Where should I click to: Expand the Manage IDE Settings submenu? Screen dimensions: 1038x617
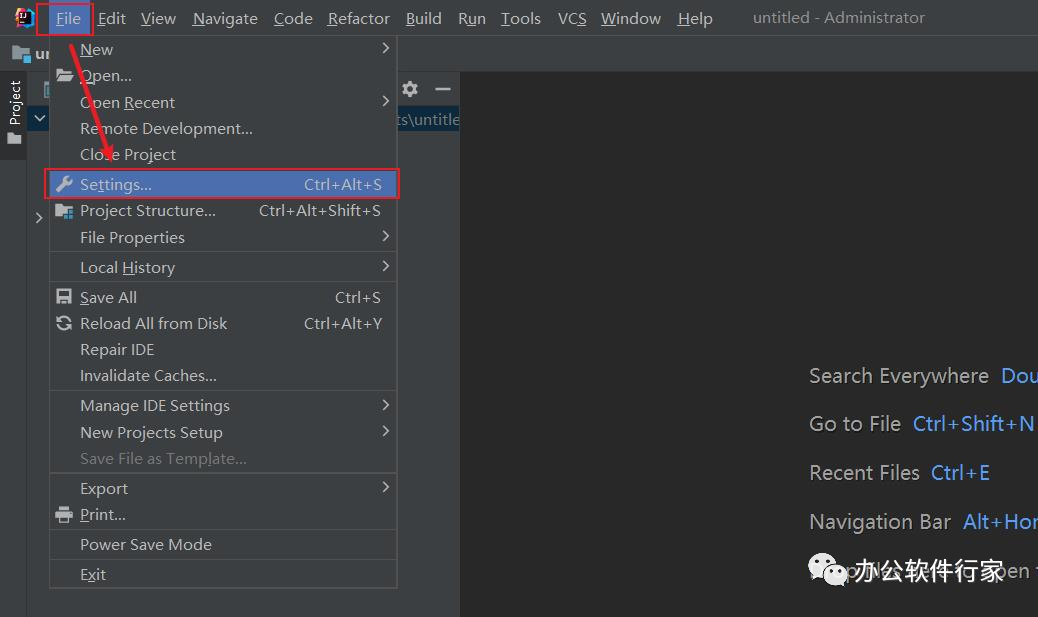click(x=223, y=405)
